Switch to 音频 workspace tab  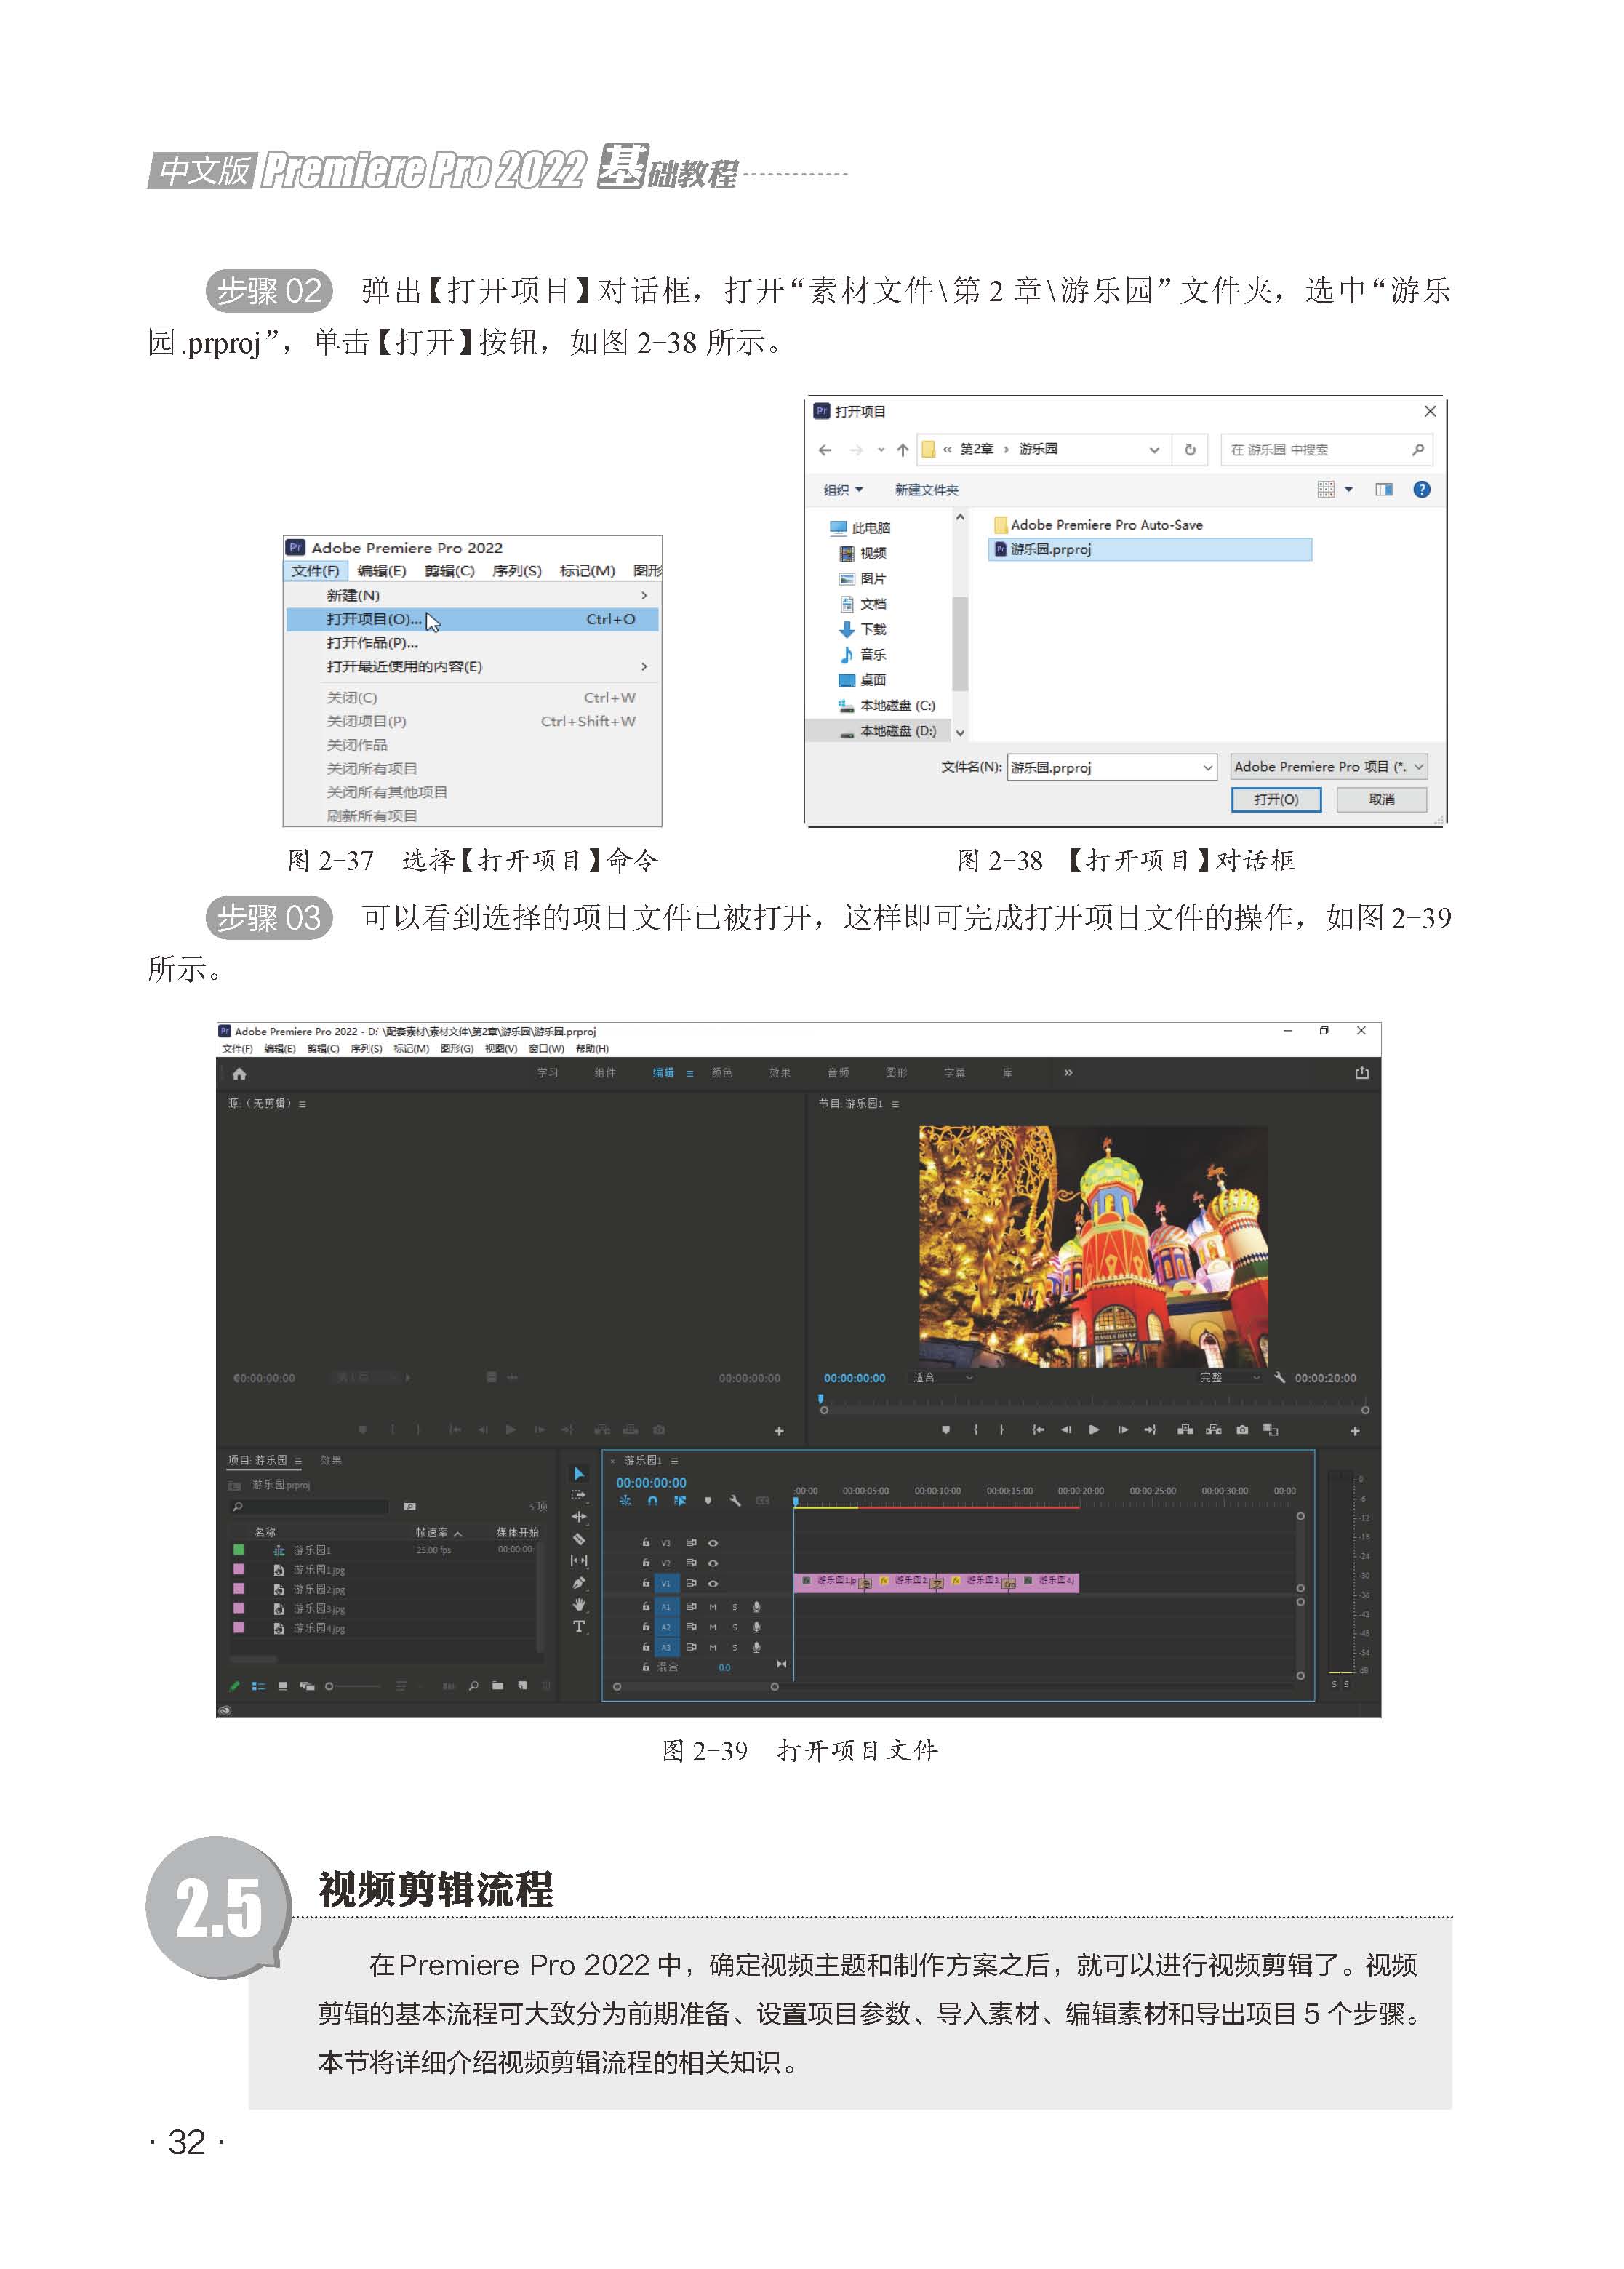tap(838, 1073)
